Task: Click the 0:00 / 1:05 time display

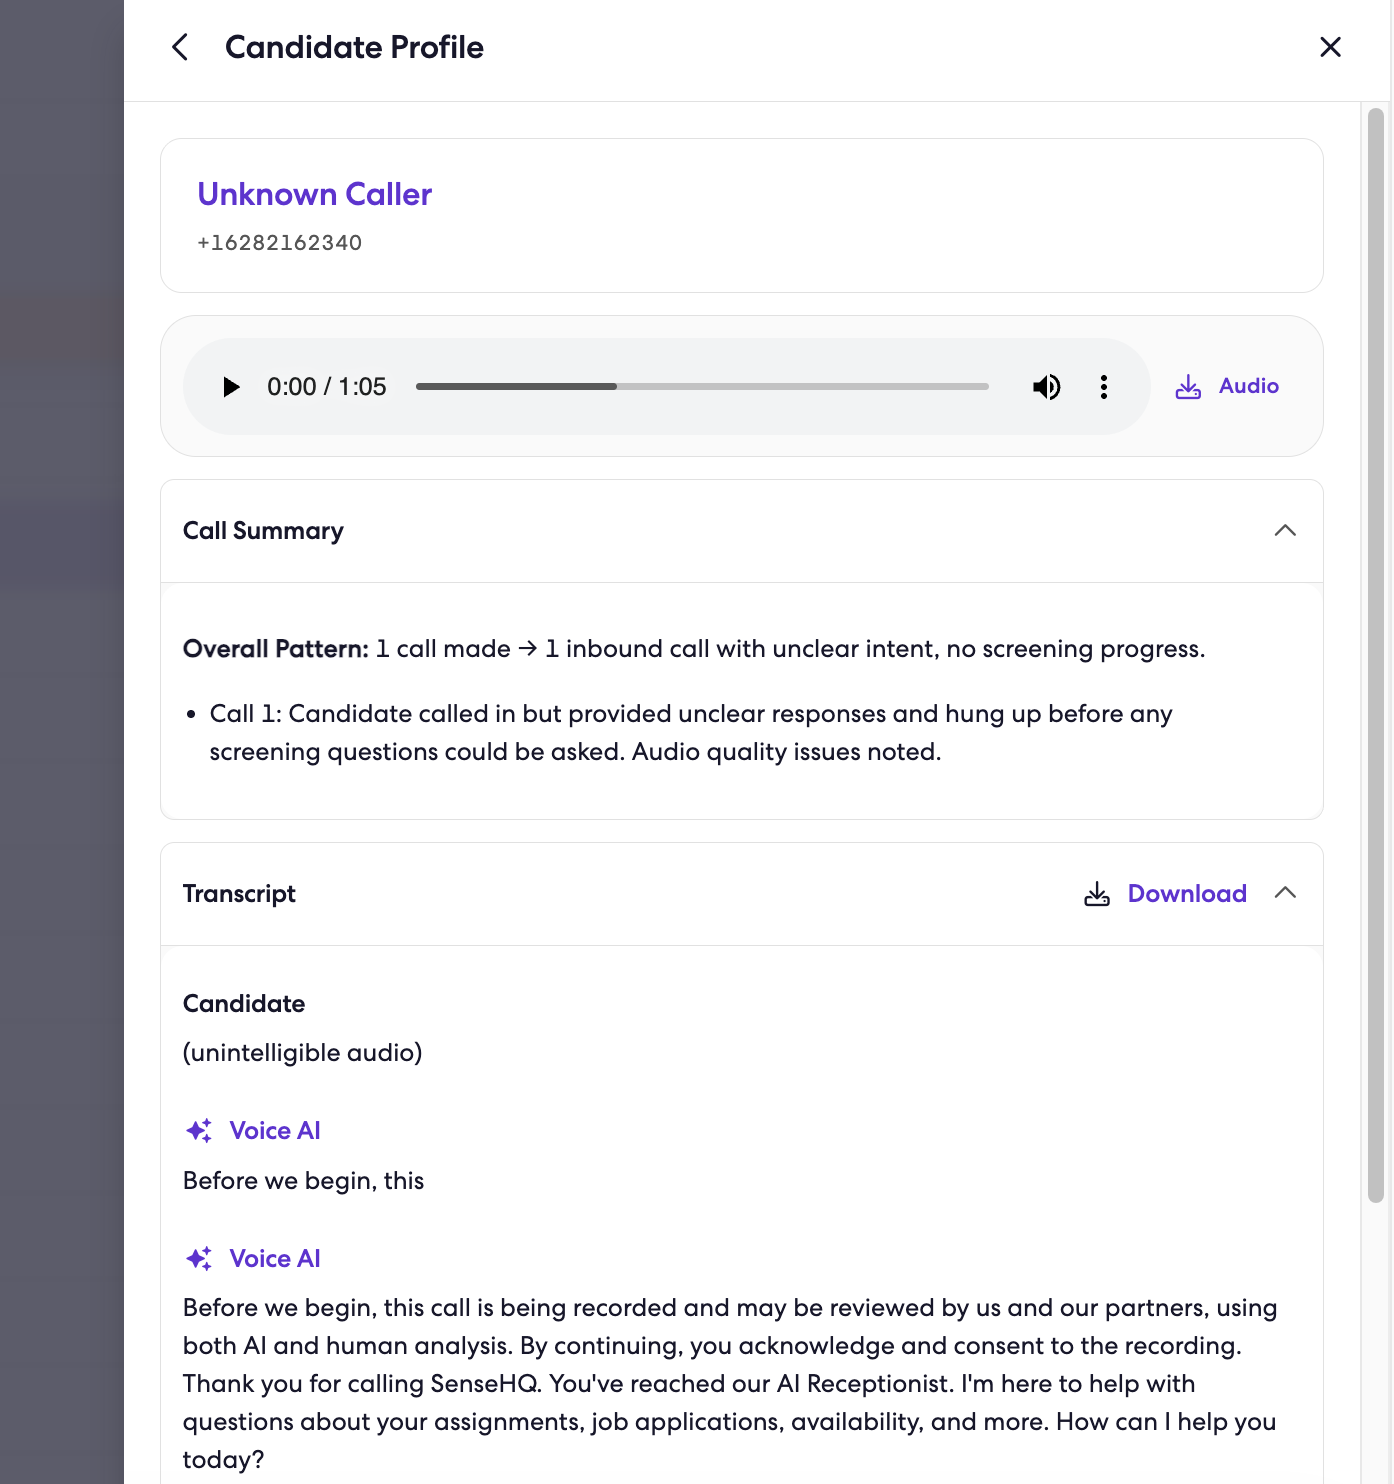Action: (x=327, y=387)
